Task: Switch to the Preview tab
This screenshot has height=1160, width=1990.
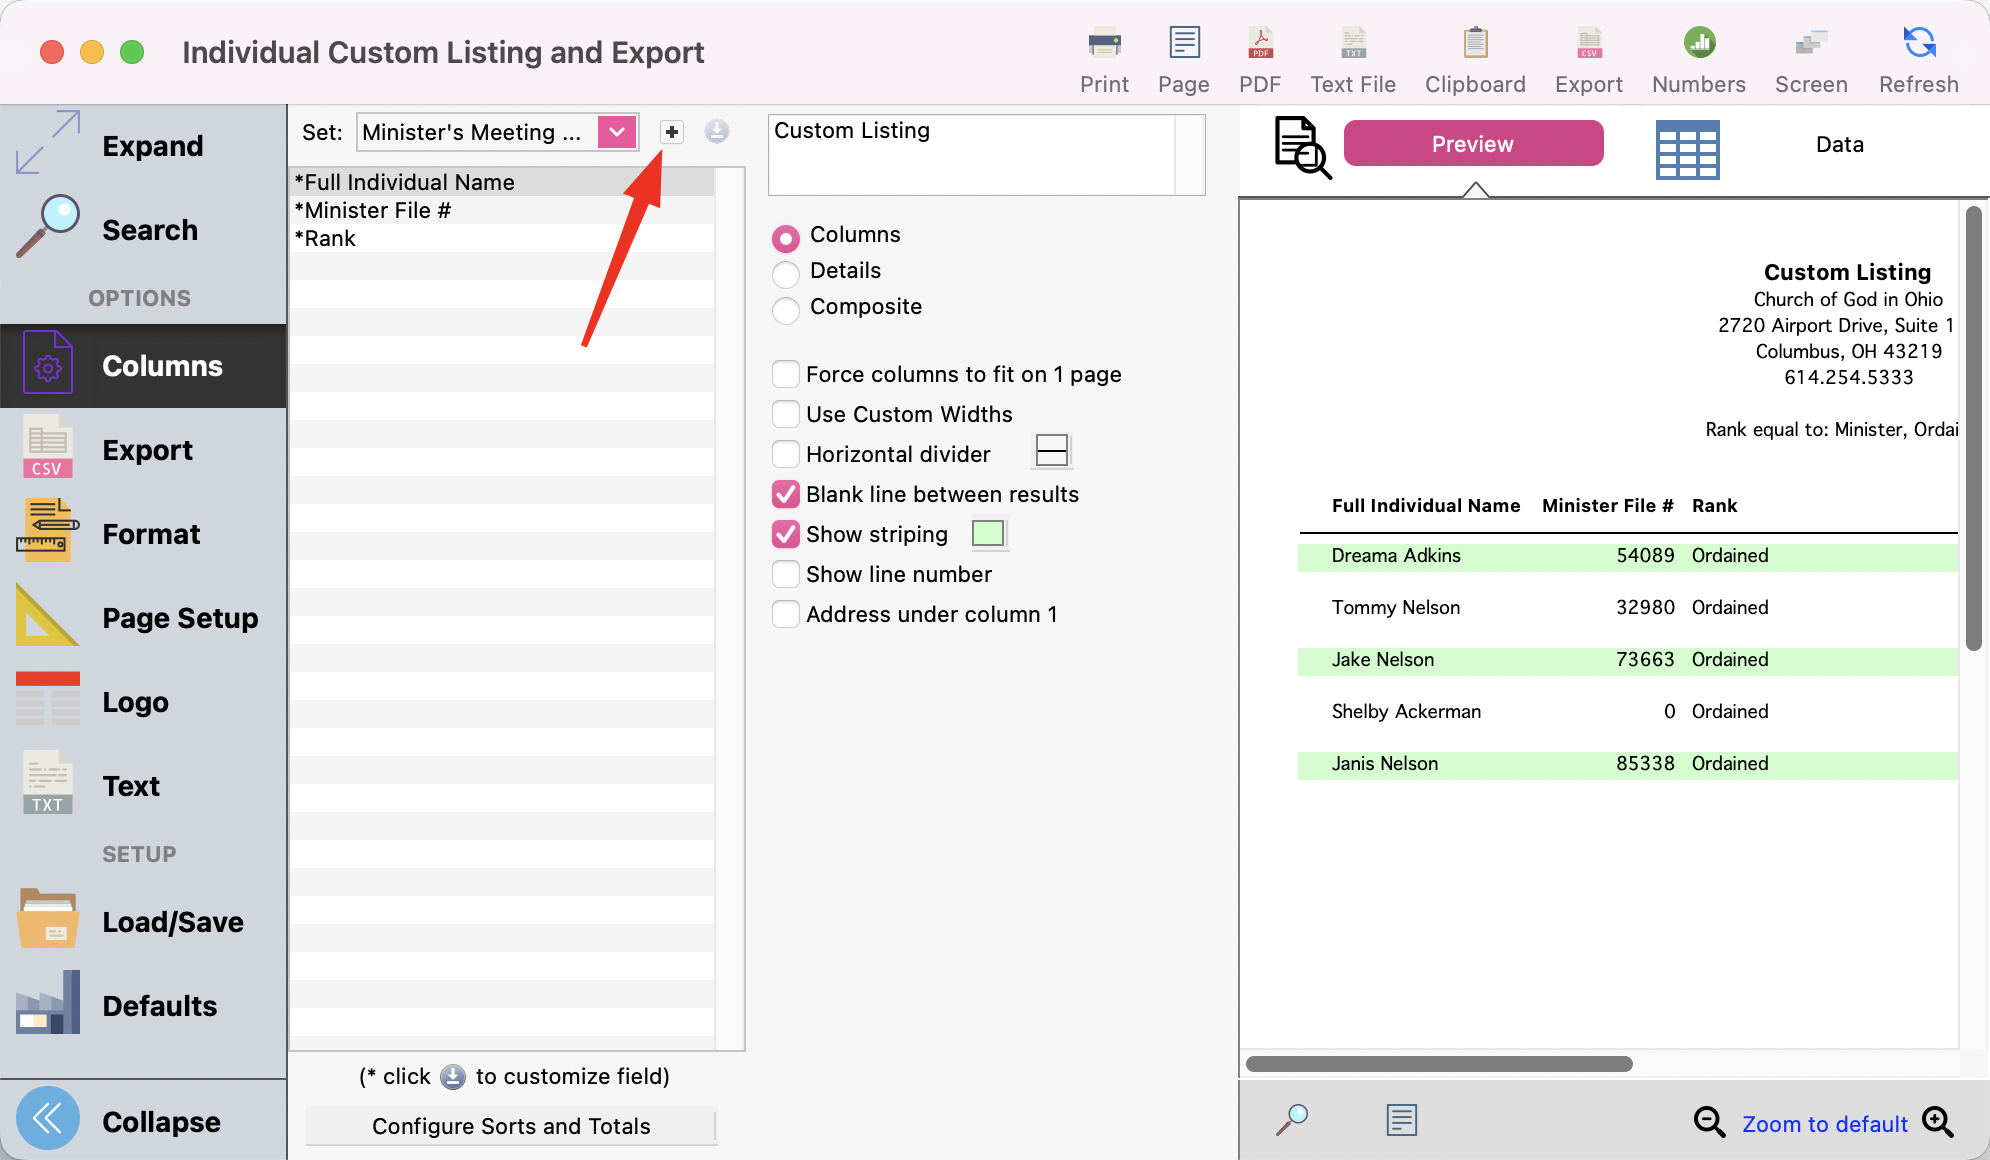Action: click(1473, 144)
